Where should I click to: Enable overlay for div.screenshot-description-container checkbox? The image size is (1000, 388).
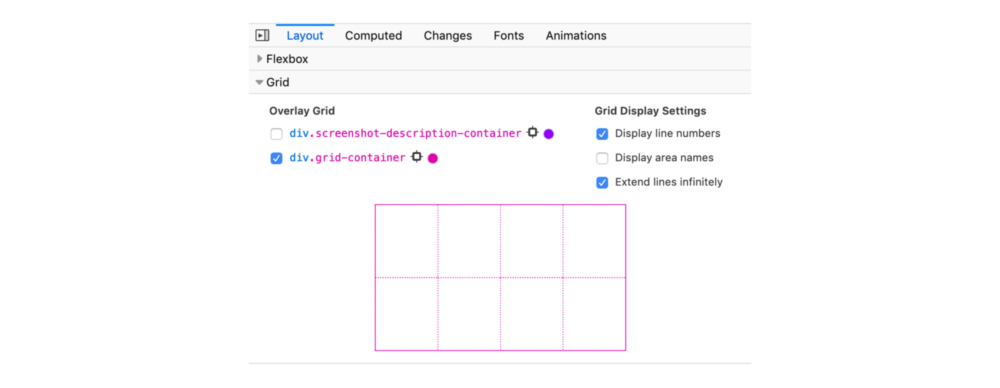click(x=276, y=134)
